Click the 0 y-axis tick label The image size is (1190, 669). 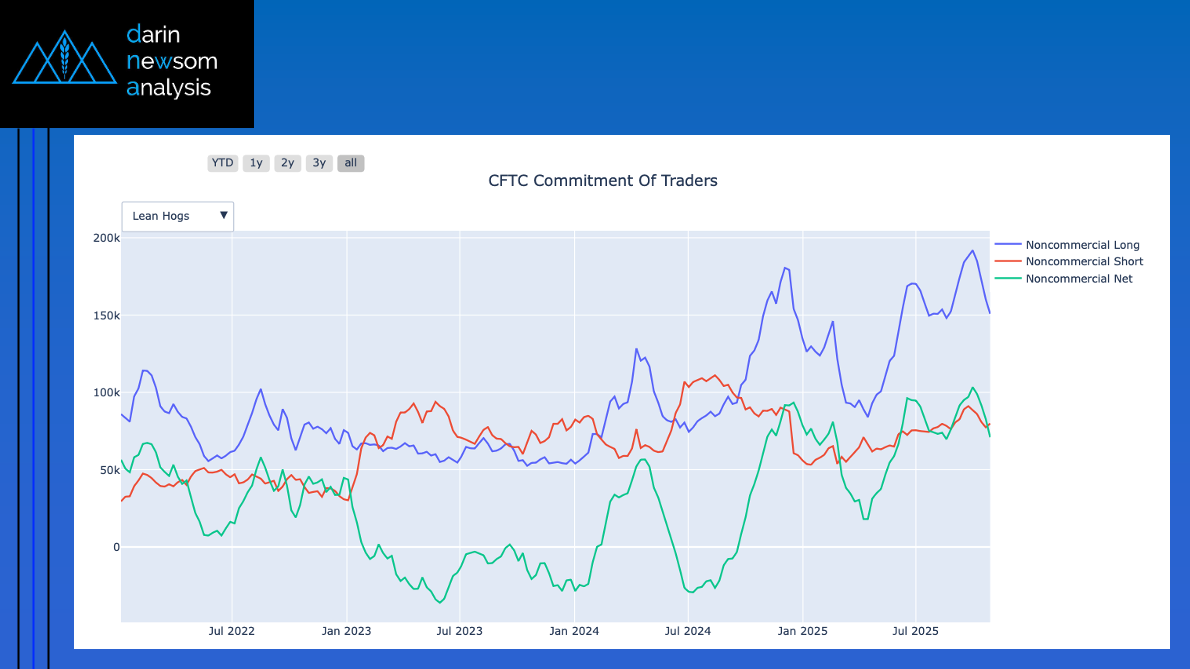click(x=116, y=547)
